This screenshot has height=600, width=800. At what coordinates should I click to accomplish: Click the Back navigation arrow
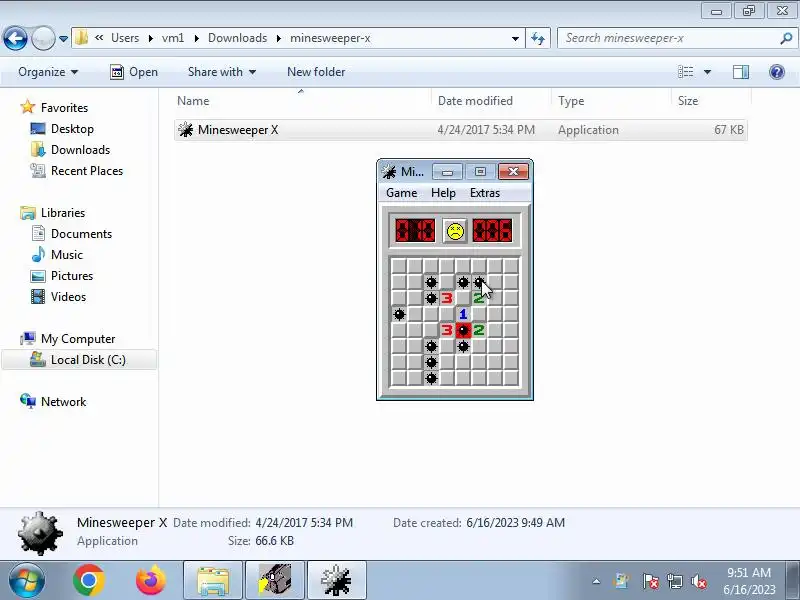point(15,38)
